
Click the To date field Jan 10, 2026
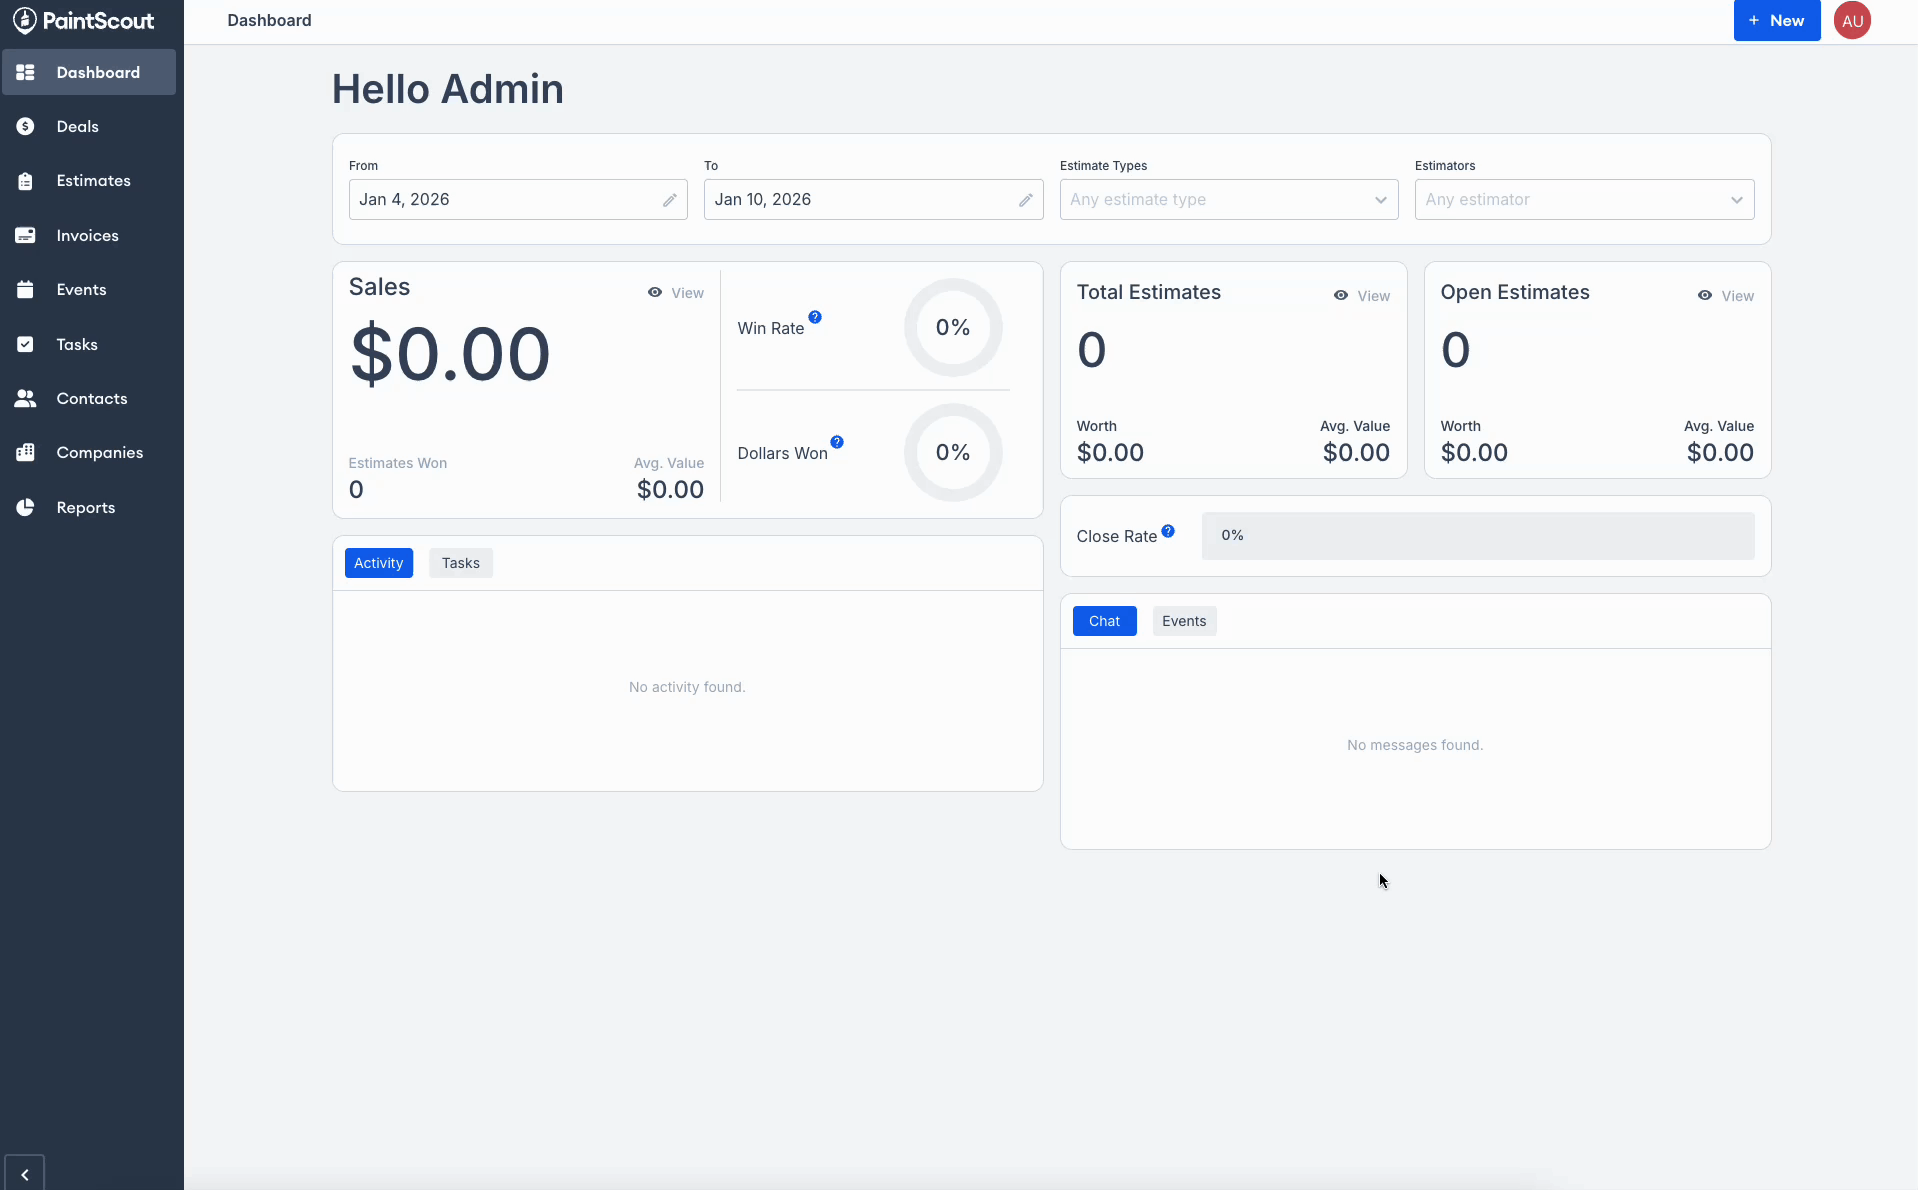[874, 200]
